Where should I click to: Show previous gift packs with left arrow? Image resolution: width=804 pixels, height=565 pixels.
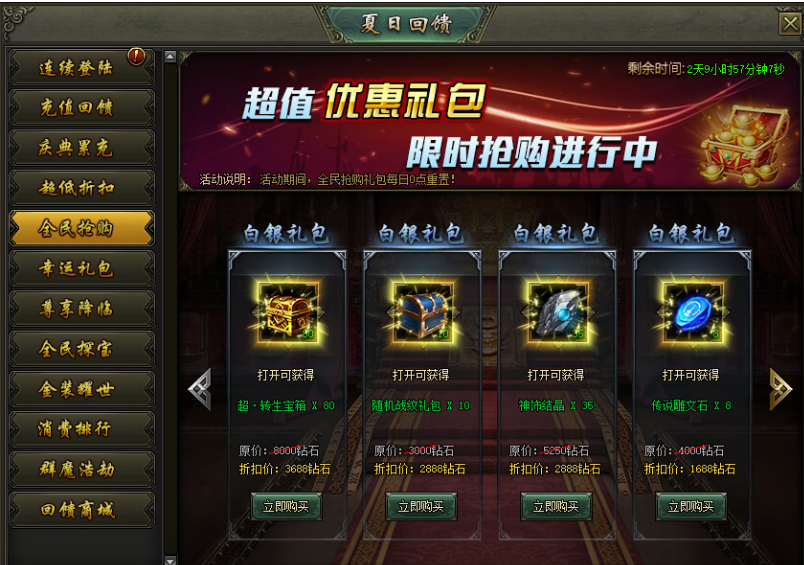tap(200, 389)
